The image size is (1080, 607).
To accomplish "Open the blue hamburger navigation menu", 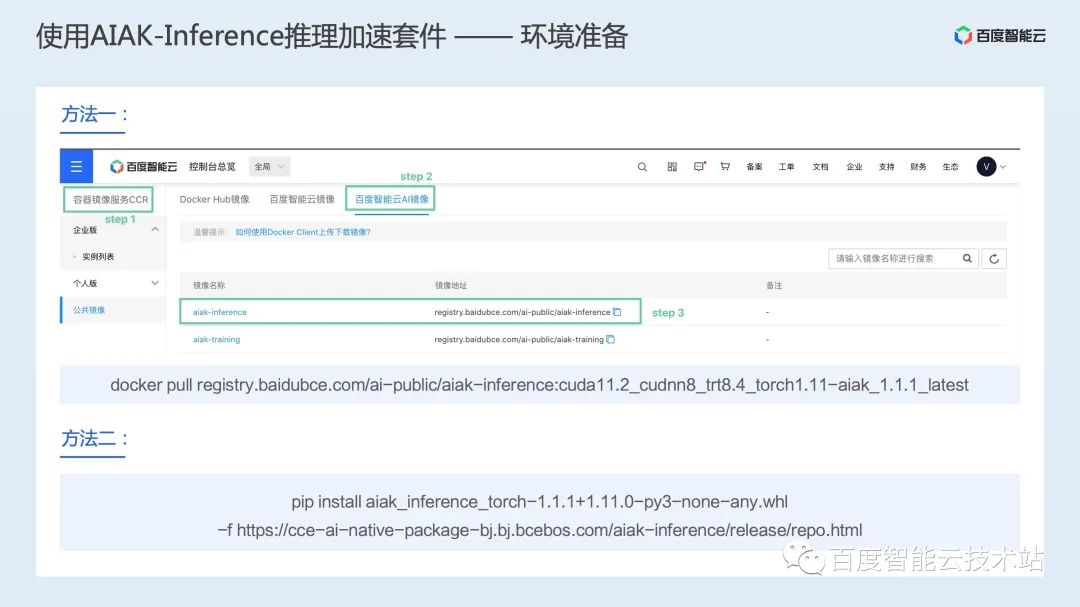I will pyautogui.click(x=76, y=167).
